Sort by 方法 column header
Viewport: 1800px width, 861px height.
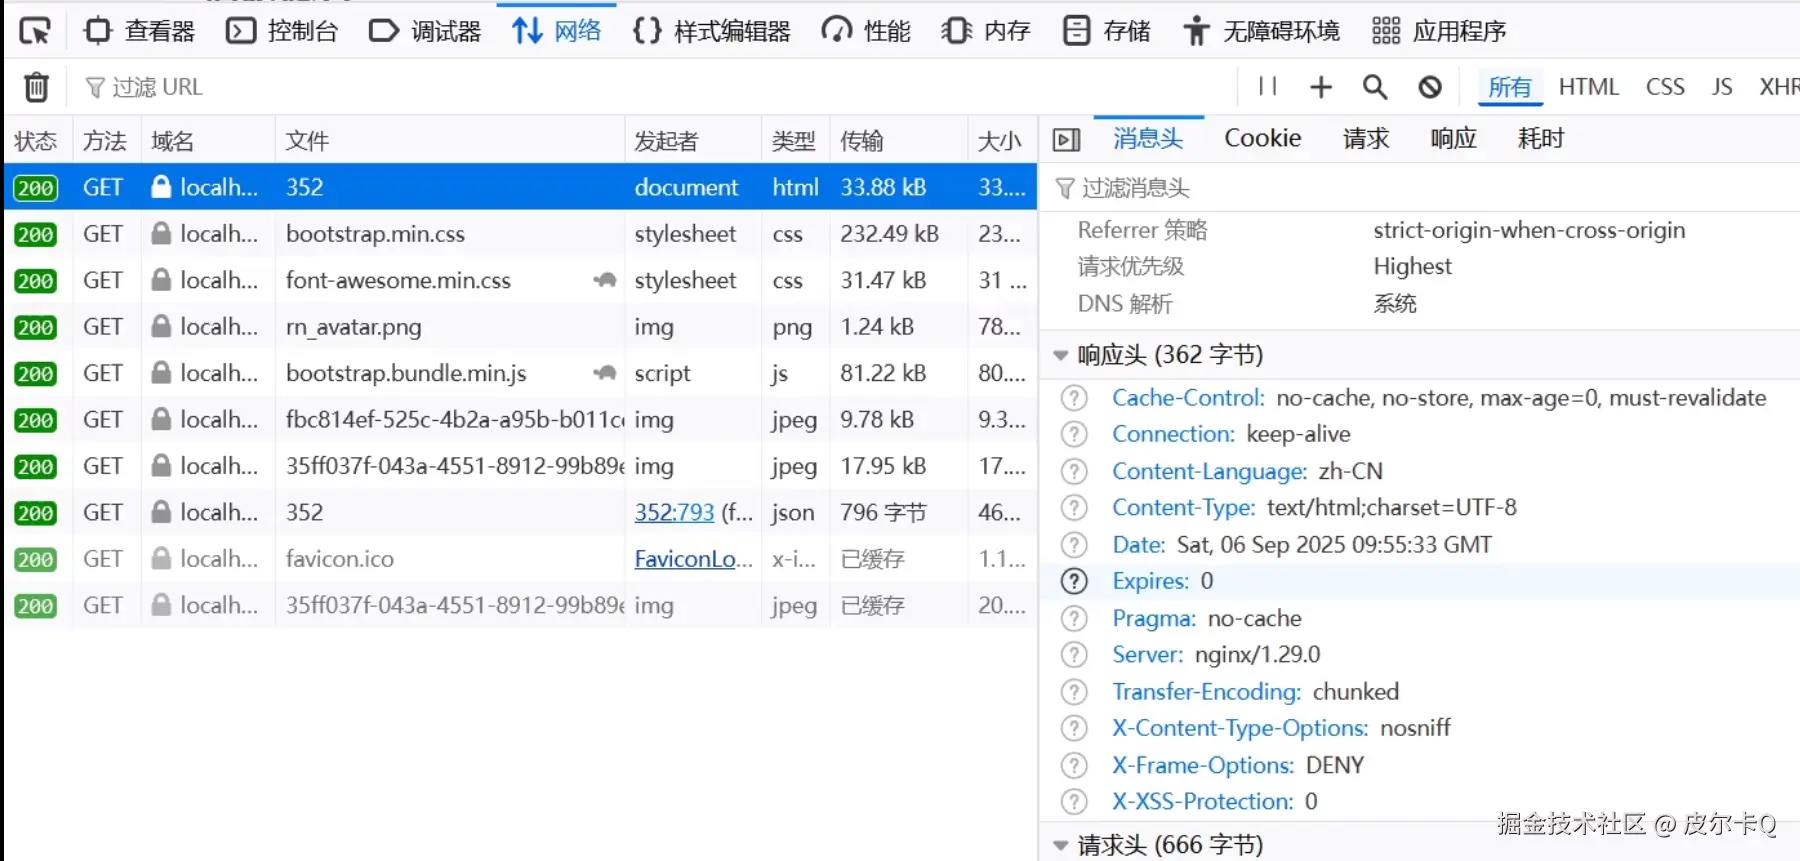pos(105,140)
